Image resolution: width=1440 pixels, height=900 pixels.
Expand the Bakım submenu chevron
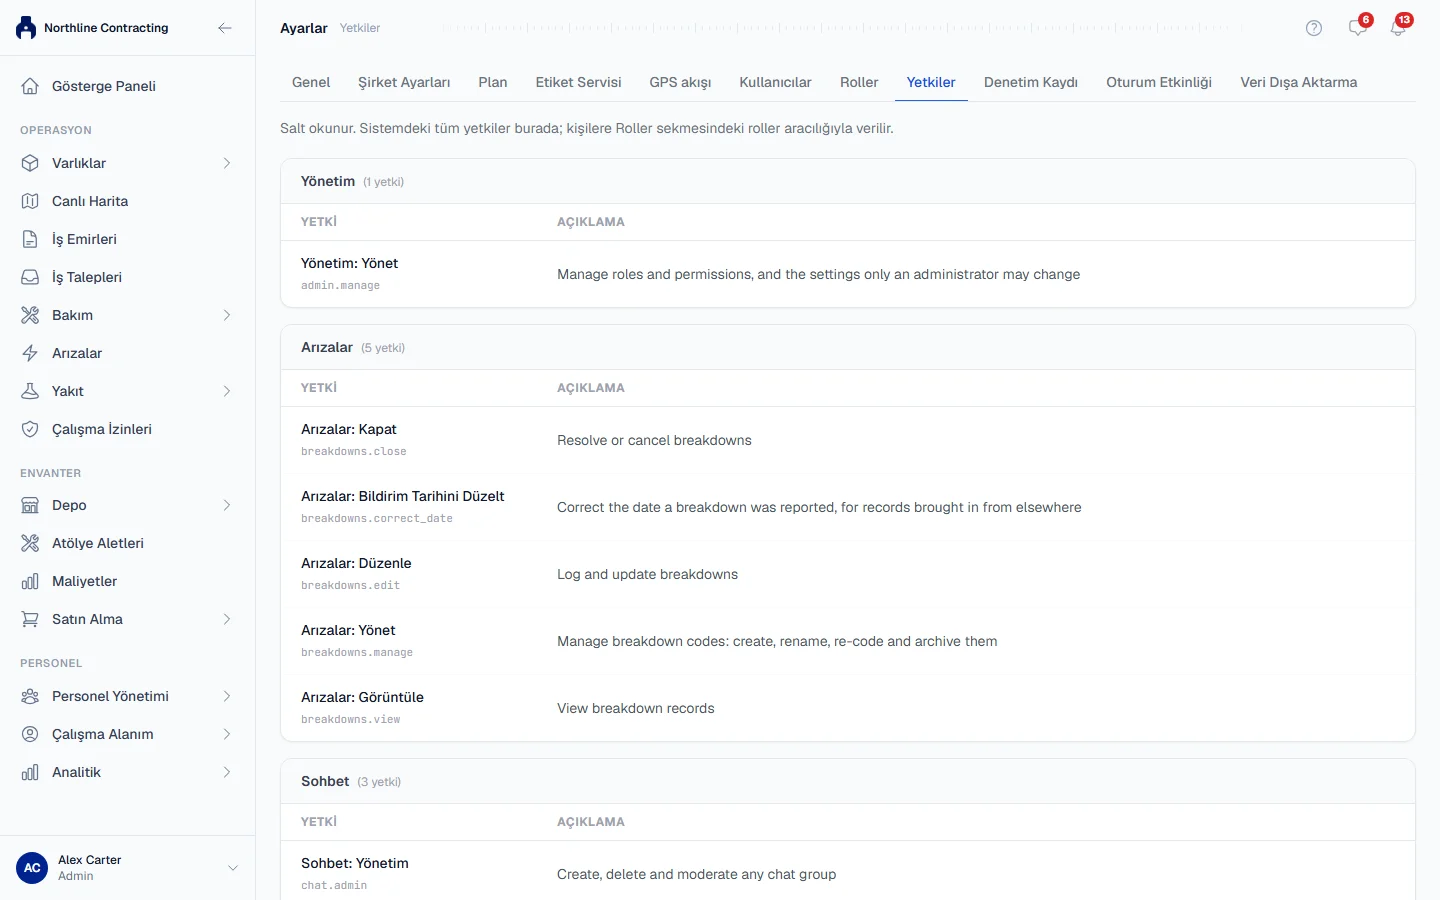(227, 315)
